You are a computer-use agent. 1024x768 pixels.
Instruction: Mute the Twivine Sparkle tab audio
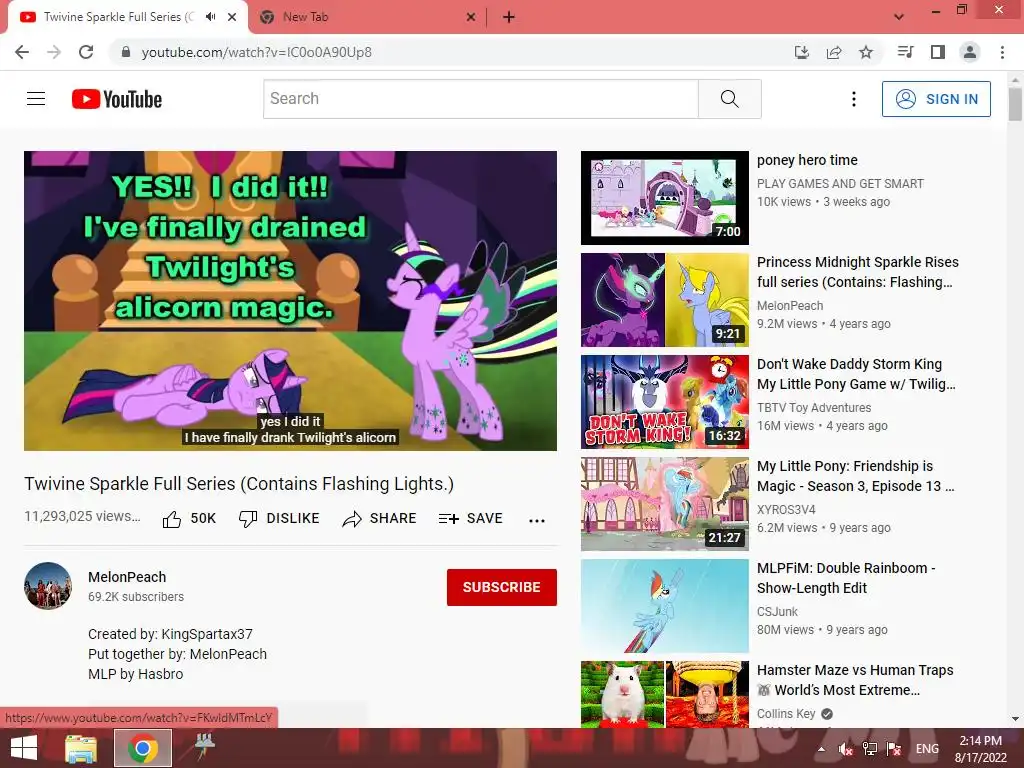(x=210, y=17)
